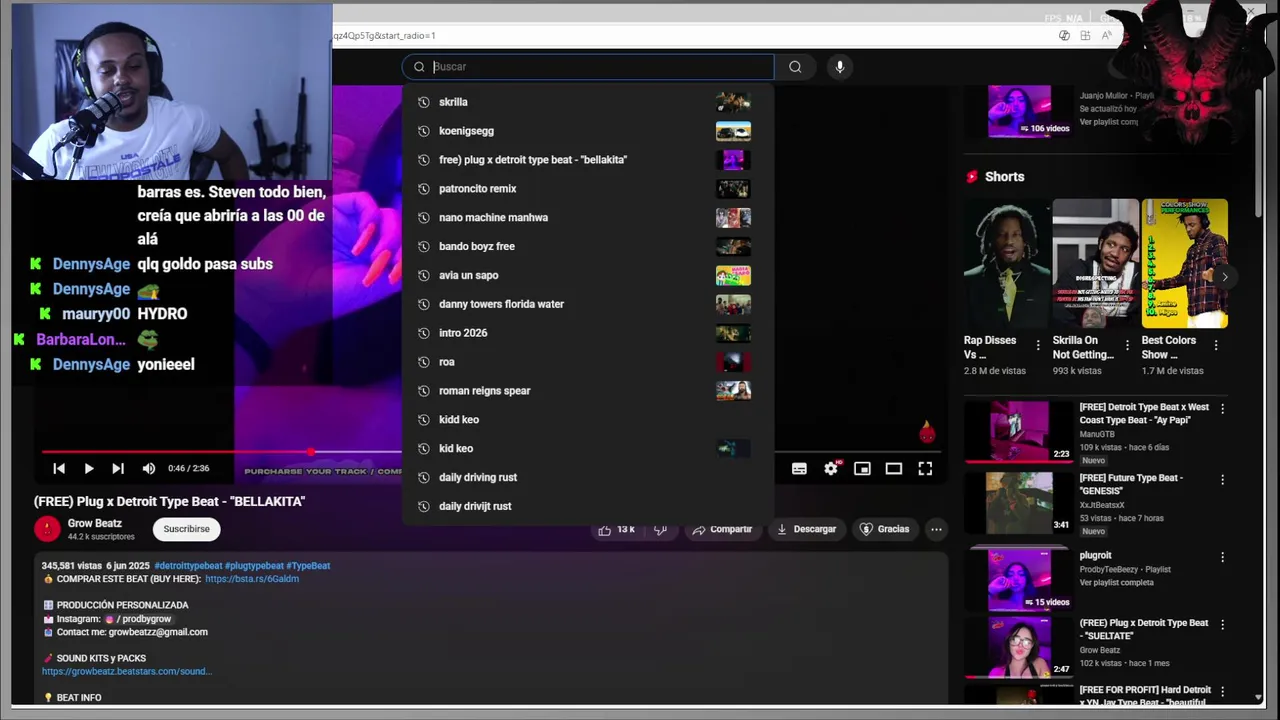Screen dimensions: 1280x720
Task: Select the 'koenigsegg' search suggestion
Action: click(x=588, y=131)
